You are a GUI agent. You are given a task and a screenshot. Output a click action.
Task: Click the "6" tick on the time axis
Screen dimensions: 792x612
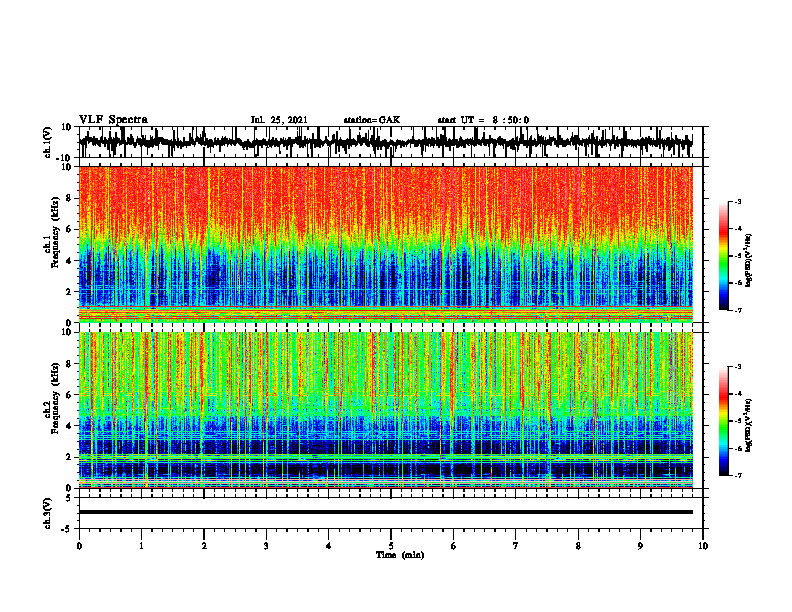(x=454, y=546)
